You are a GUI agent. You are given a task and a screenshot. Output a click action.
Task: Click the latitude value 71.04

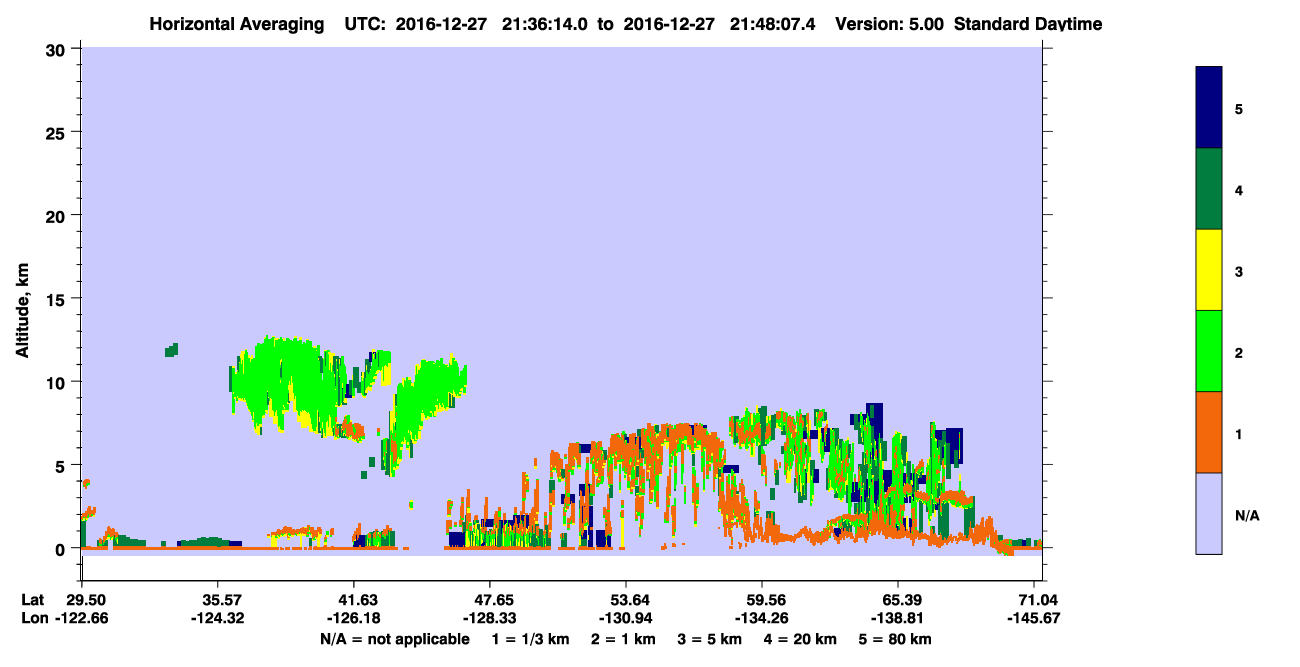tap(1036, 600)
